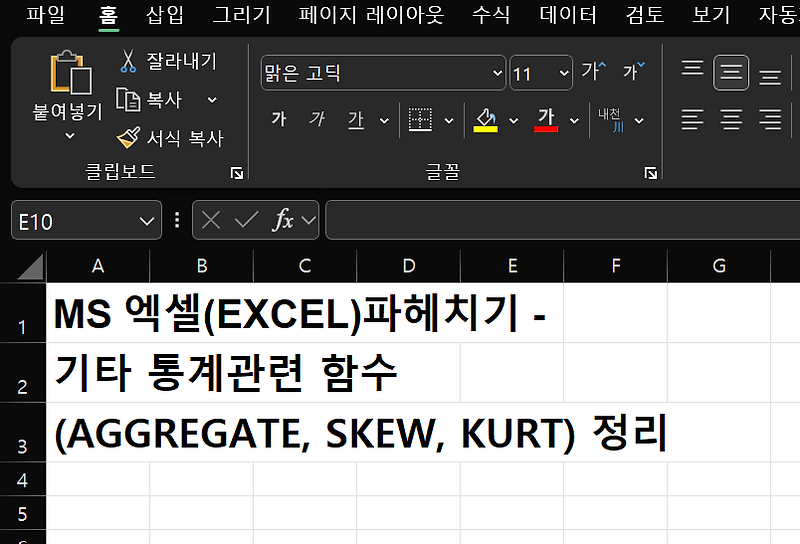The height and width of the screenshot is (544, 800).
Task: Click the phonetic guide 내천 icon
Action: 611,120
